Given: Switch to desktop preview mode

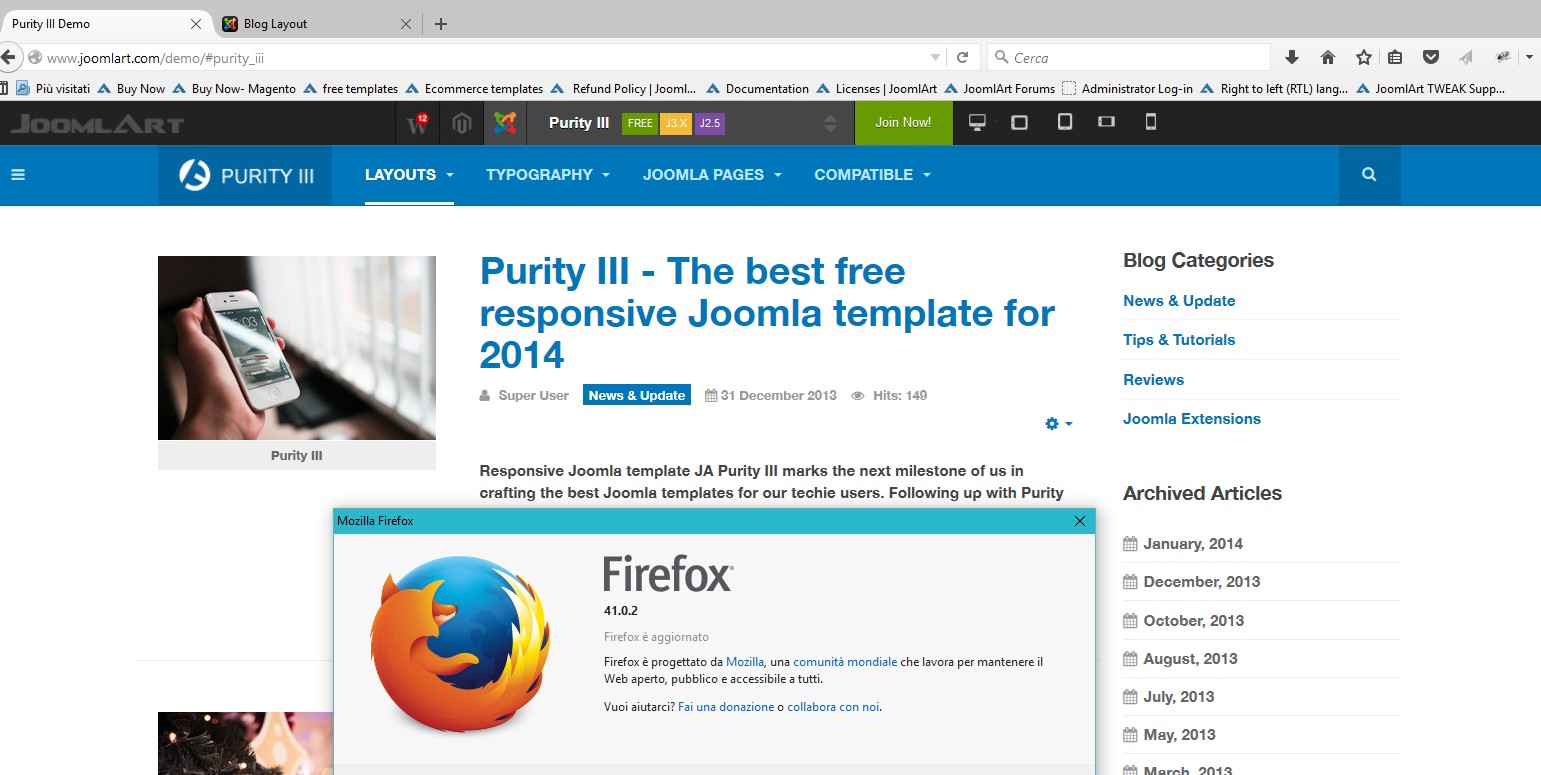Looking at the screenshot, I should (977, 122).
